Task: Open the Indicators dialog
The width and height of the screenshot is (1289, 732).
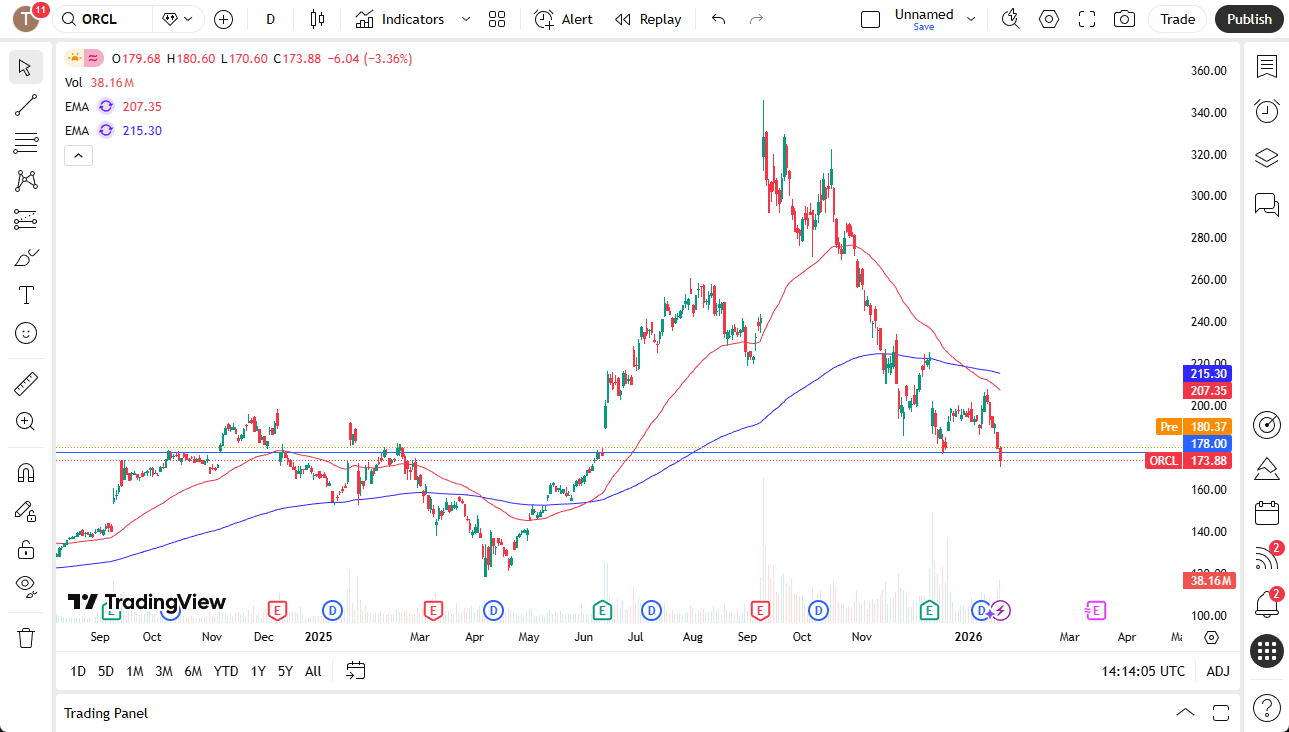Action: (x=400, y=19)
